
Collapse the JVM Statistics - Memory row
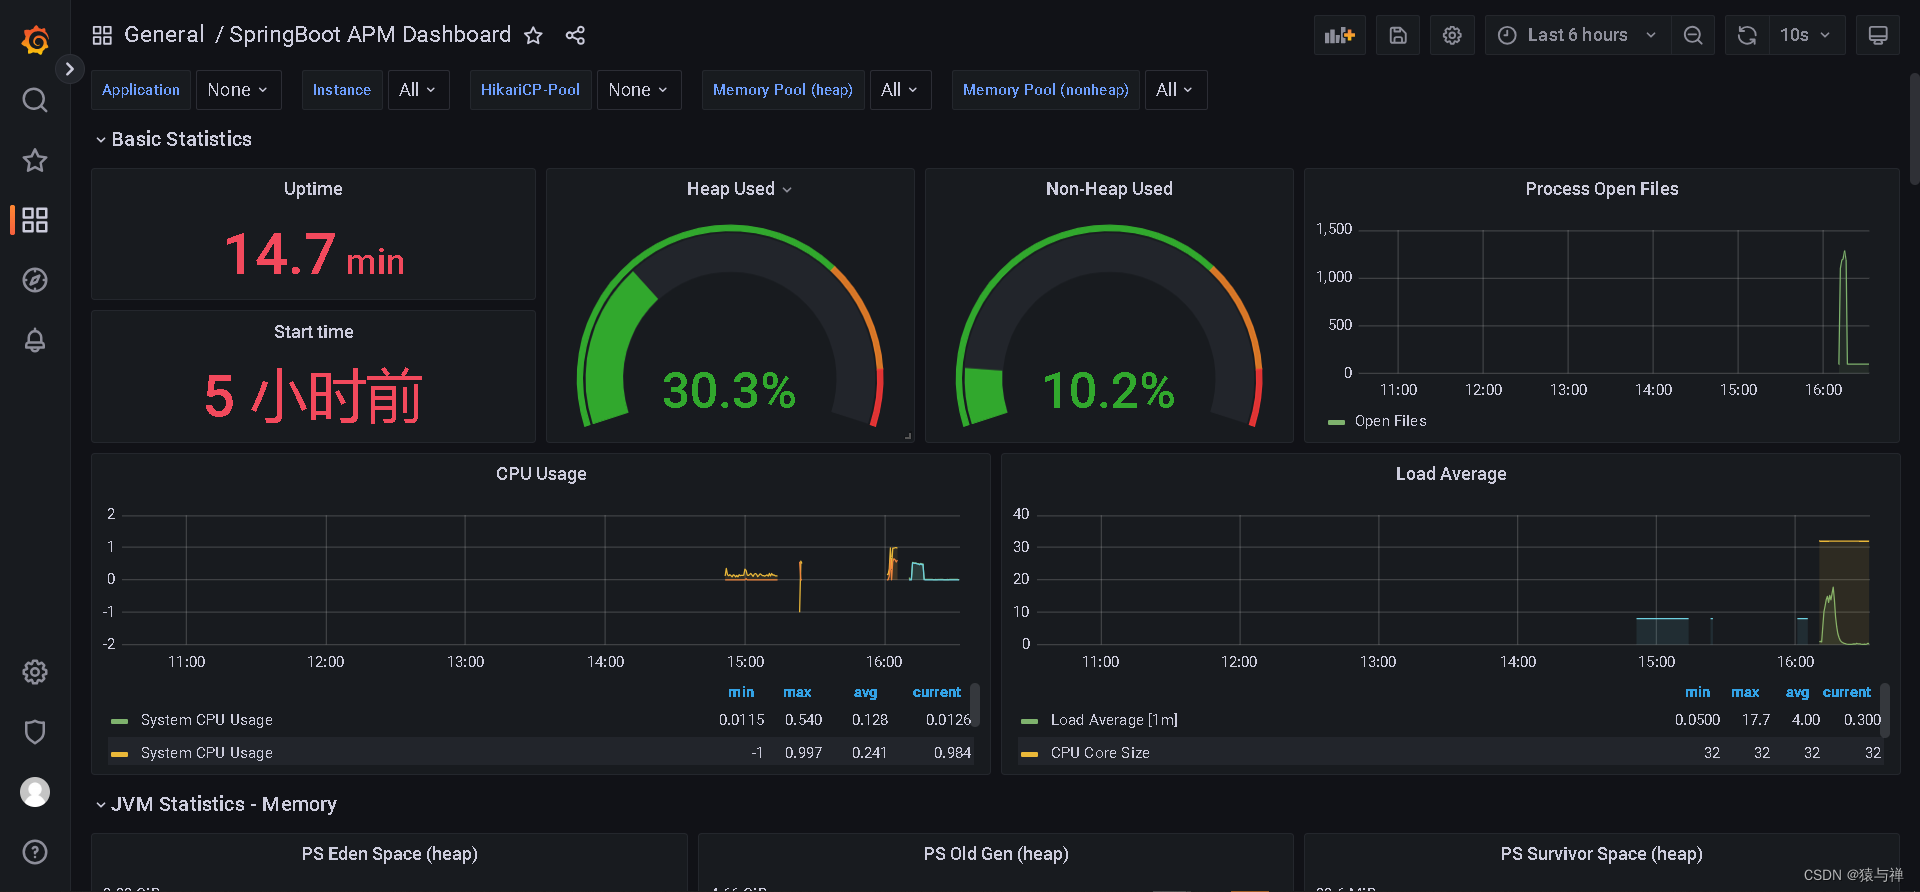click(215, 804)
